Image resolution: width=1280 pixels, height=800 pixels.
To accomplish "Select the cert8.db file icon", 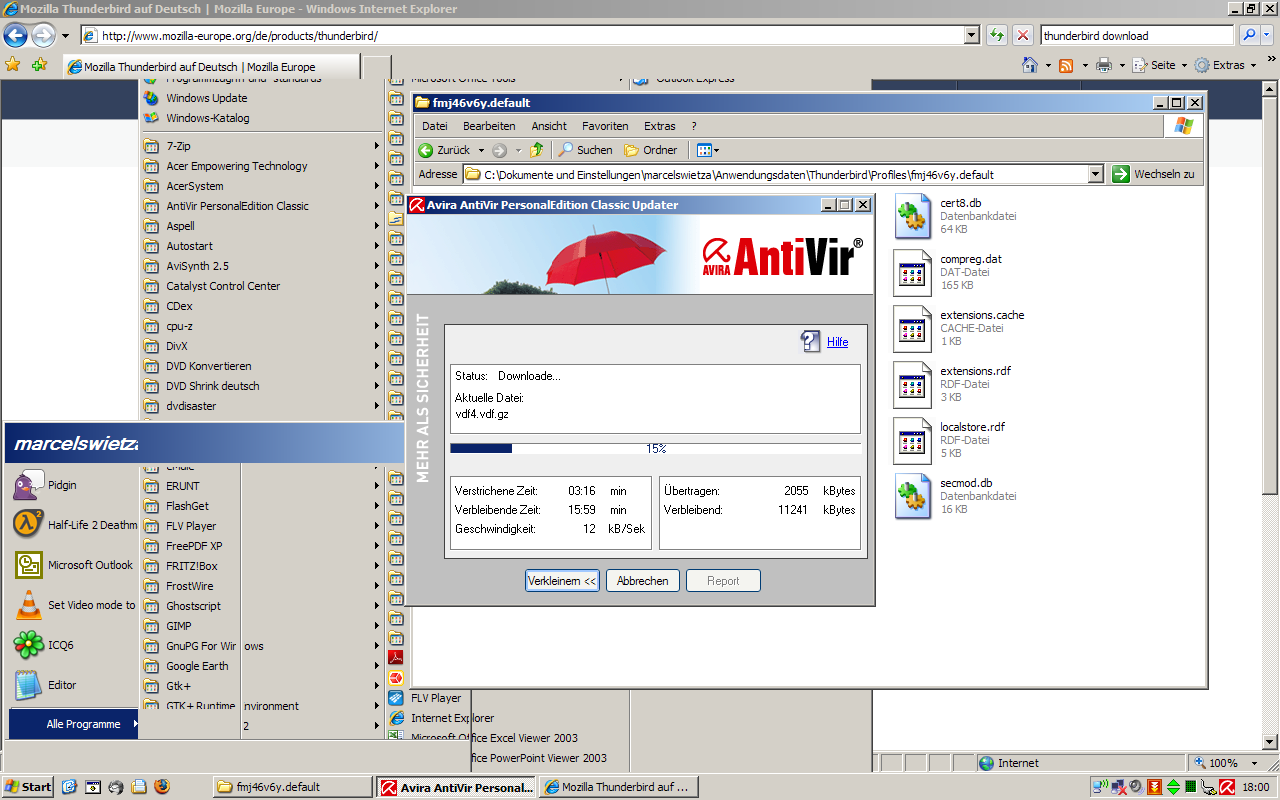I will (x=912, y=217).
